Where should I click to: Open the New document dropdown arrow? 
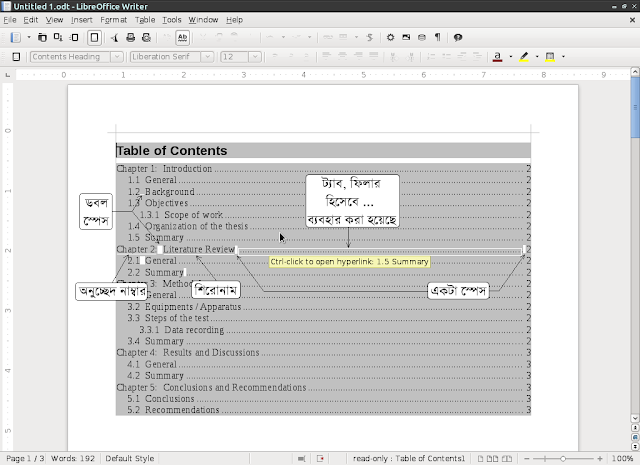[x=29, y=38]
